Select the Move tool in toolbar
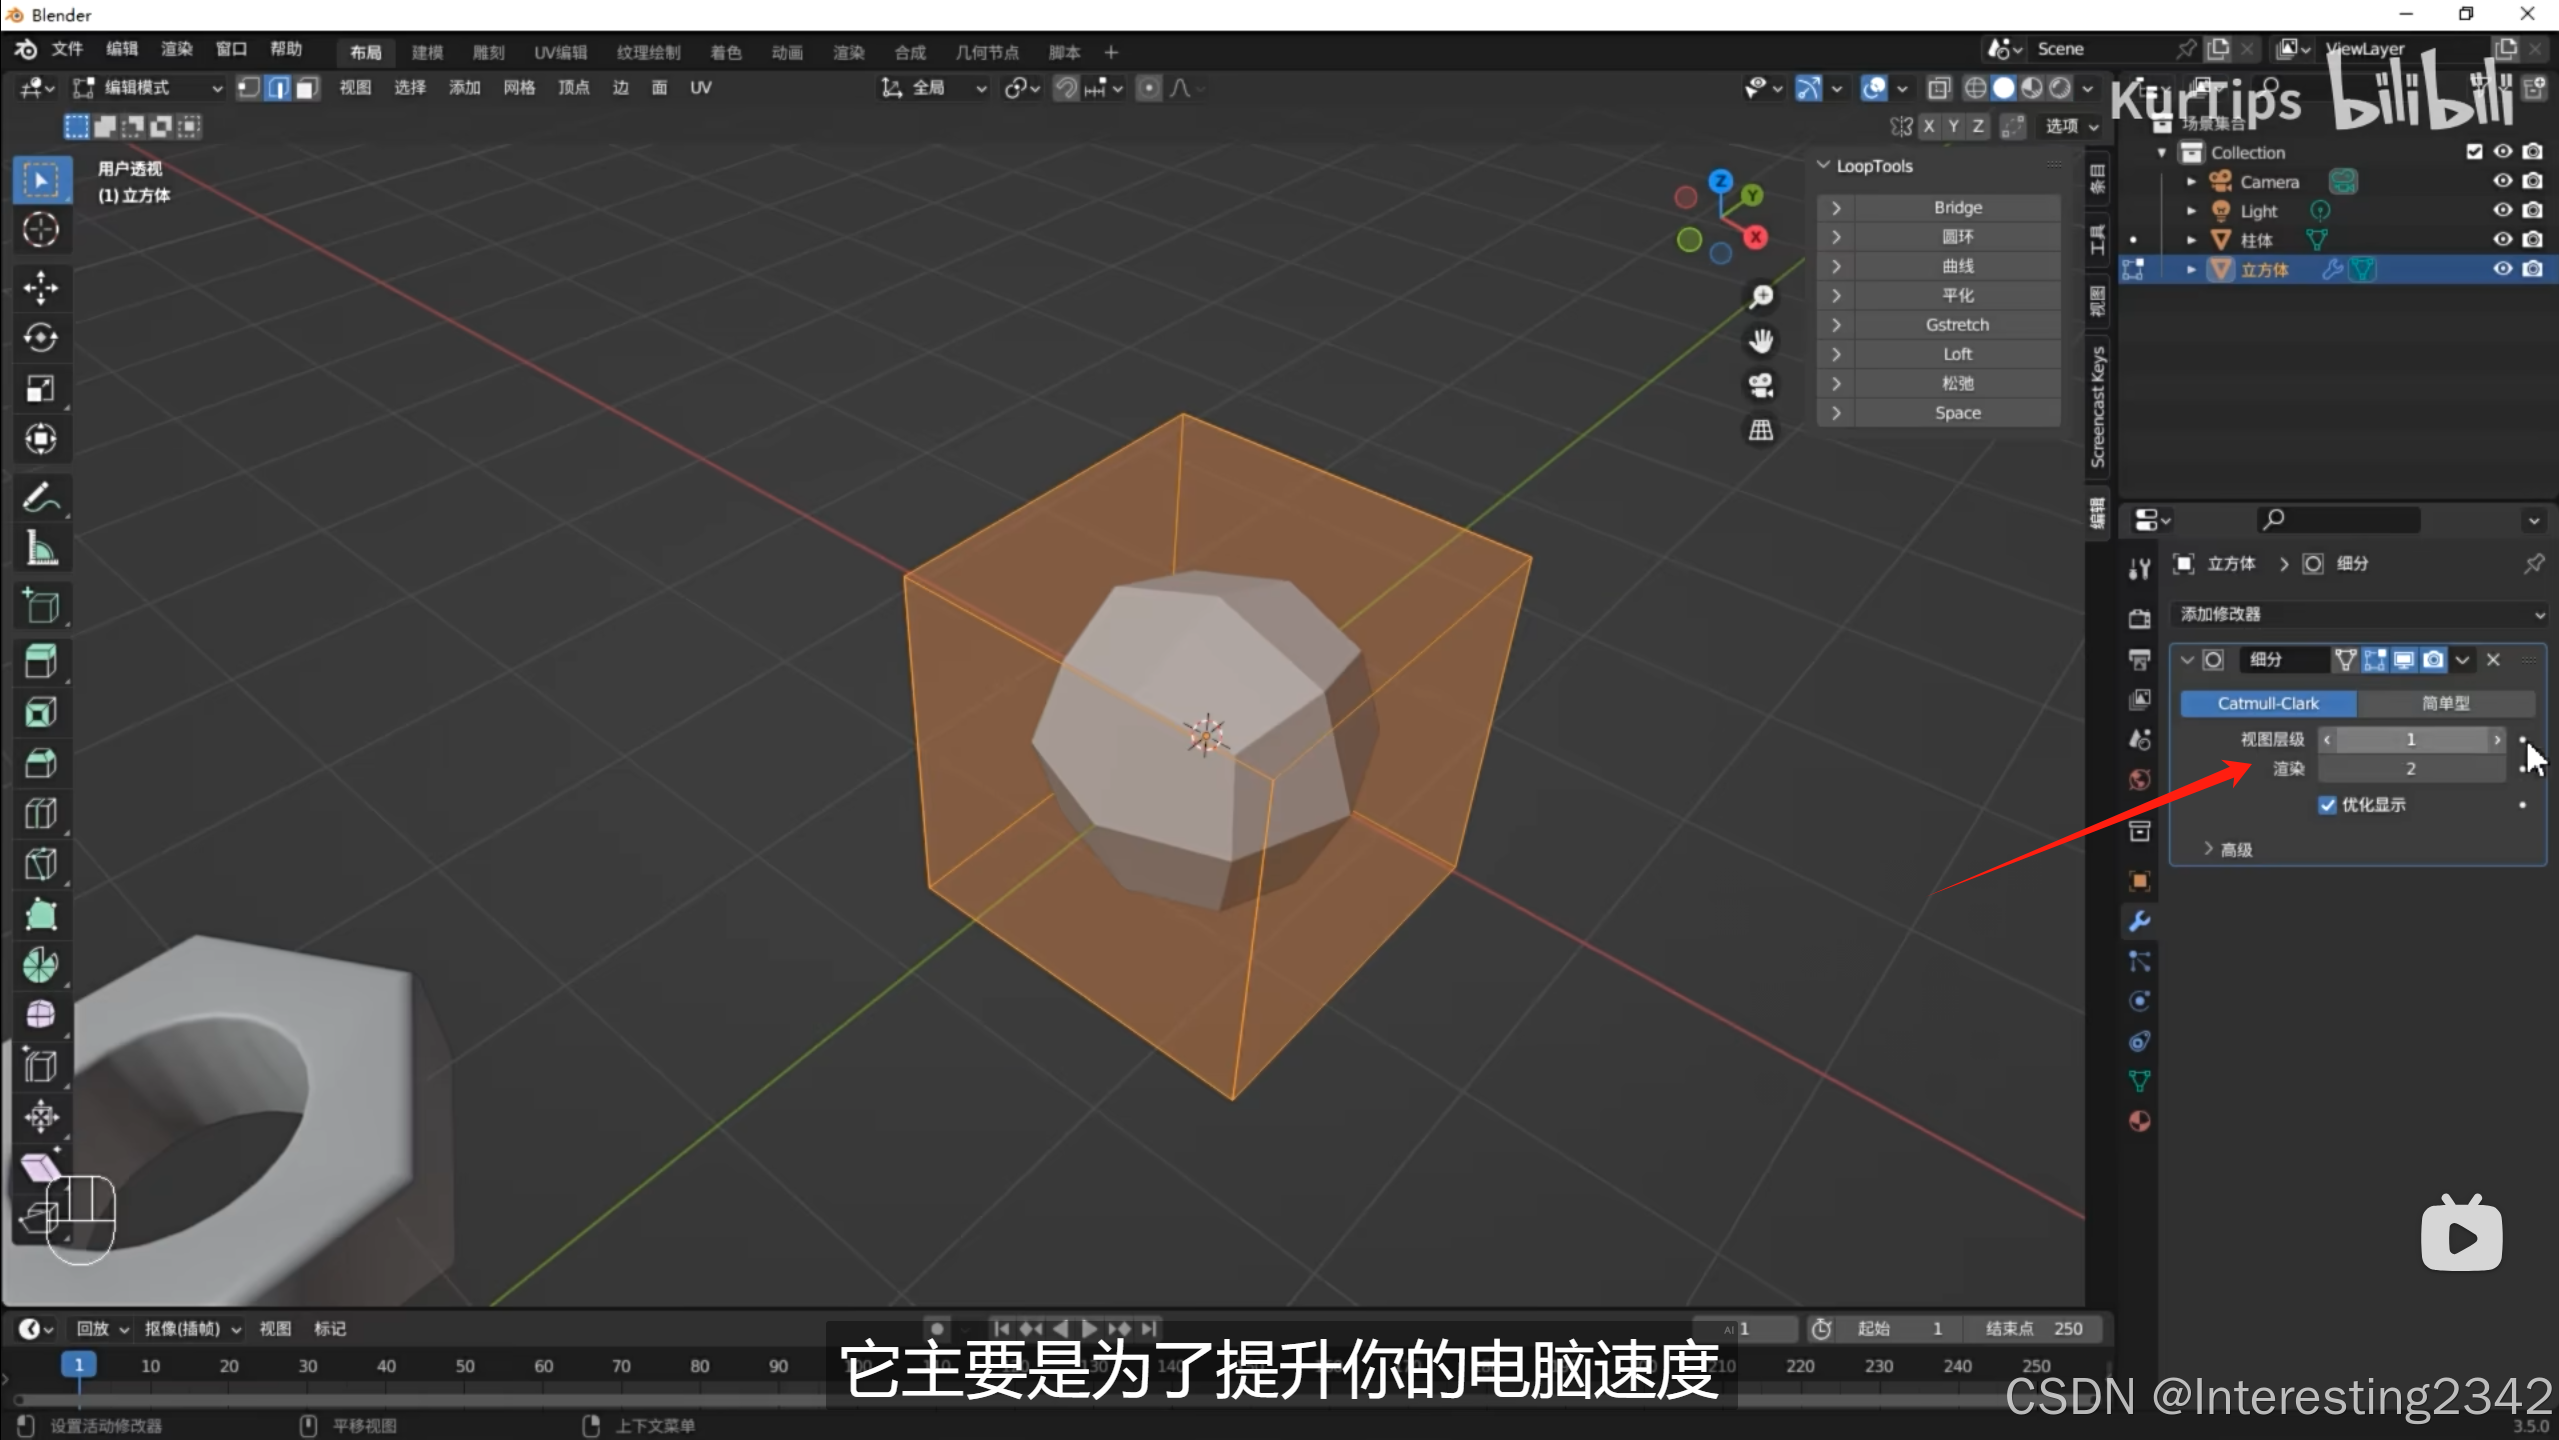Viewport: 2559px width, 1440px height. tap(41, 288)
